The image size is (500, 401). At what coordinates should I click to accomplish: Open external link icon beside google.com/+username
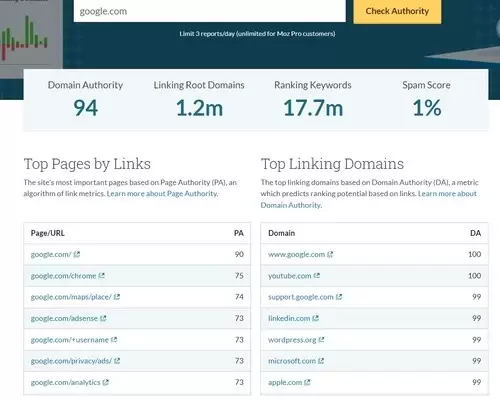[x=114, y=340]
